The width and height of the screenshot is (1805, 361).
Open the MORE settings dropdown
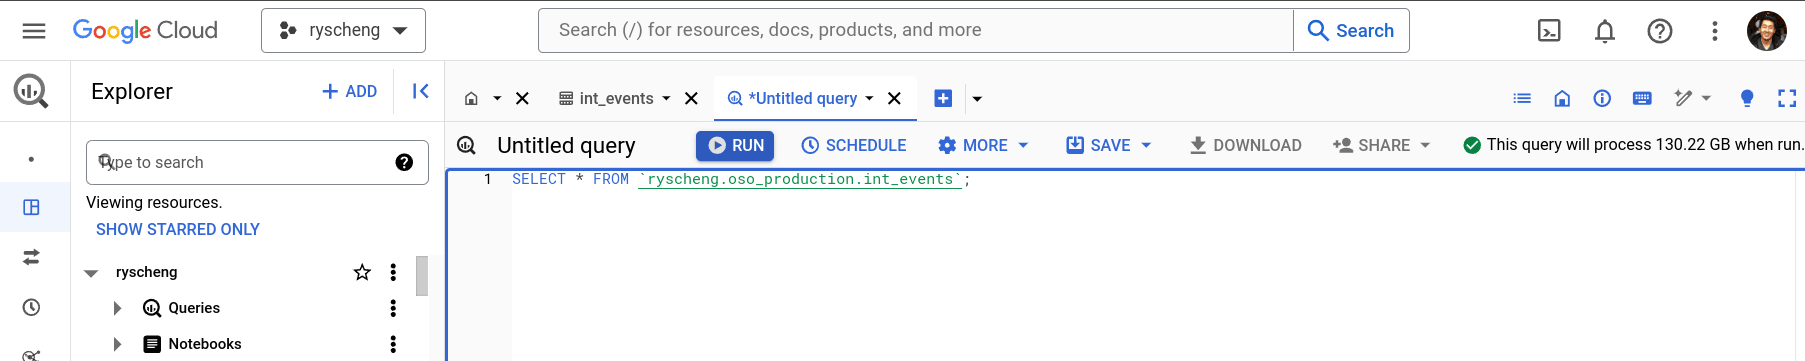point(983,145)
